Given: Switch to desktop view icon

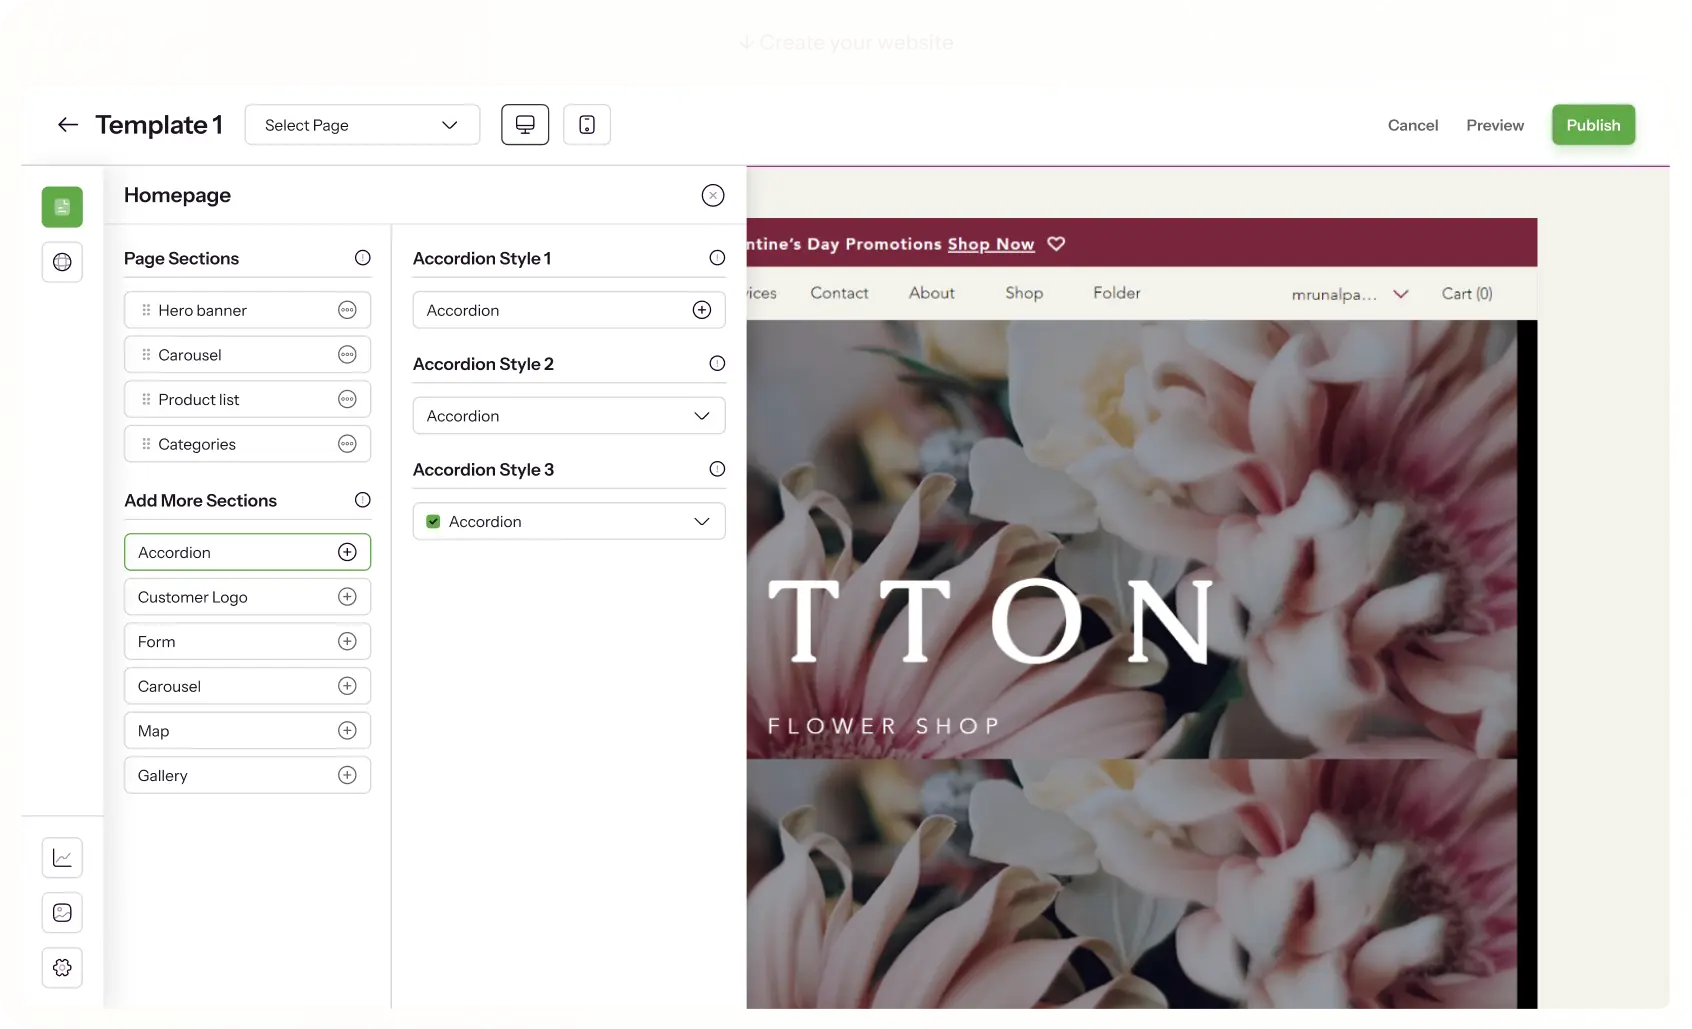Looking at the screenshot, I should point(525,125).
